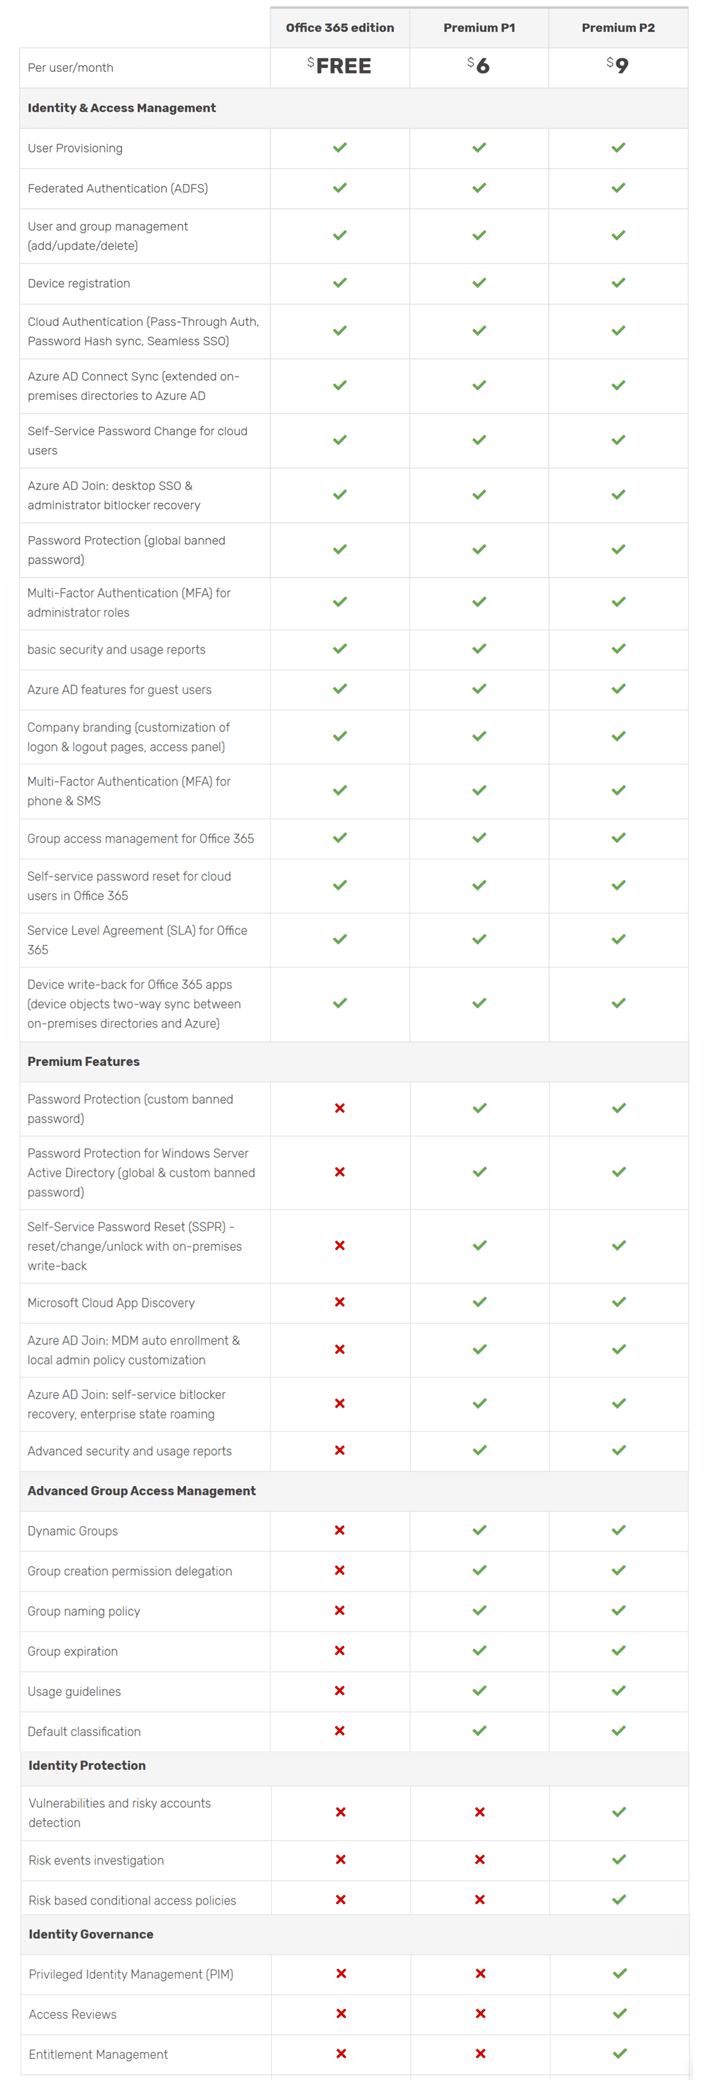711x2080 pixels.
Task: Click User Provisioning checkmark under Office 365 edition
Action: tap(340, 148)
